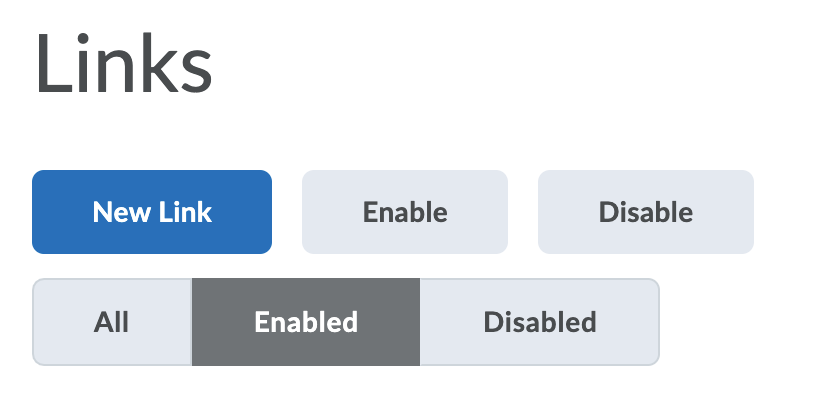Filter to disabled links with Disabled segment
Screen dimensions: 816x404
[x=540, y=322]
